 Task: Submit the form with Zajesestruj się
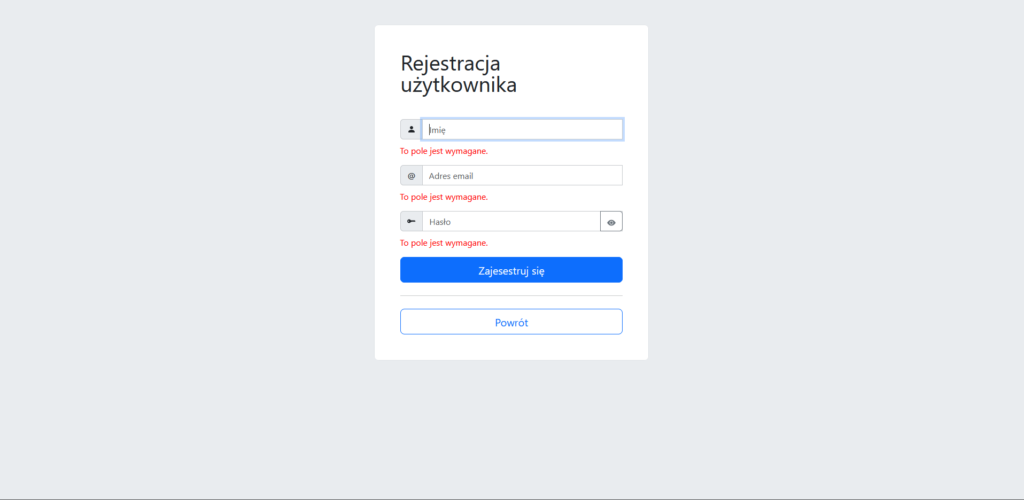pos(511,270)
